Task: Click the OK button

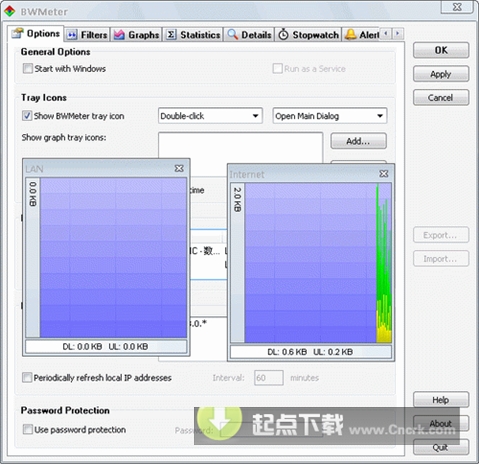Action: (x=441, y=50)
